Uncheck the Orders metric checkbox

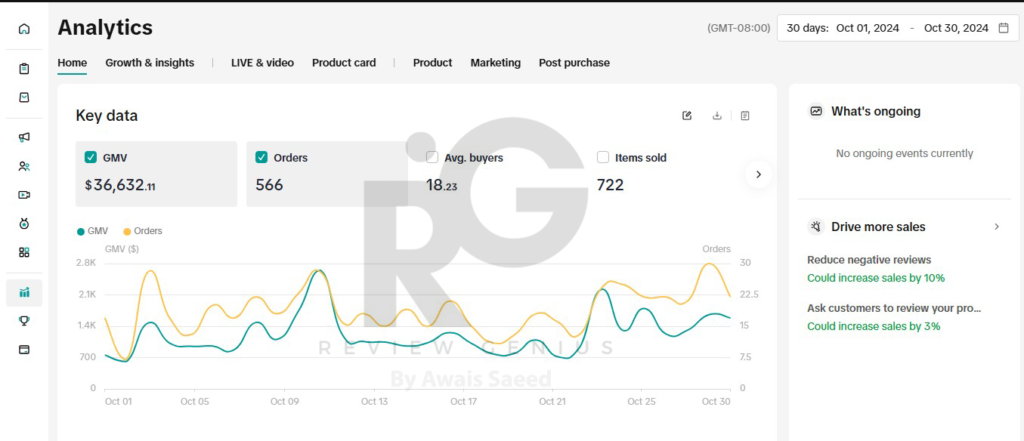(x=262, y=157)
